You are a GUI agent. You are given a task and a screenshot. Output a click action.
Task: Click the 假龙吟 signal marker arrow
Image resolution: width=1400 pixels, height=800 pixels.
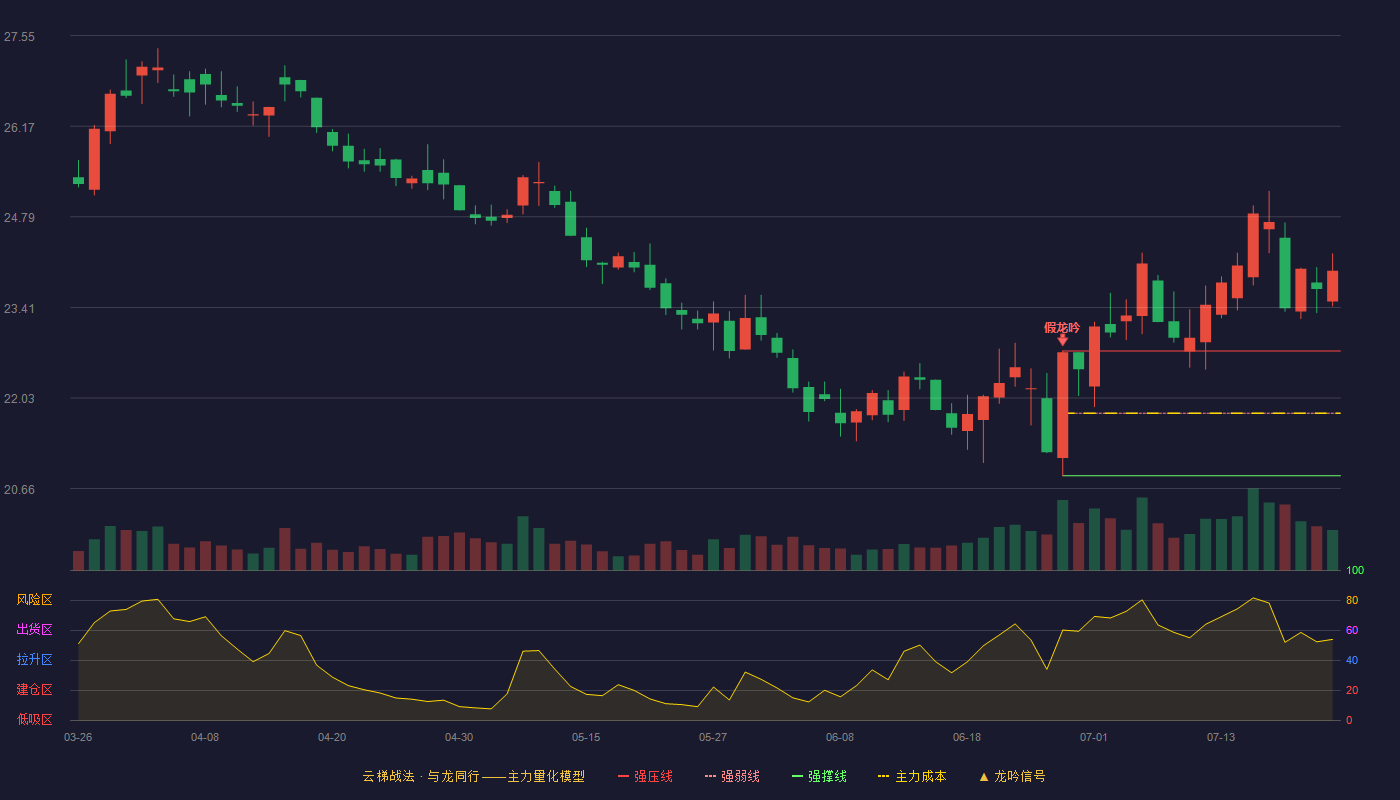click(1062, 341)
